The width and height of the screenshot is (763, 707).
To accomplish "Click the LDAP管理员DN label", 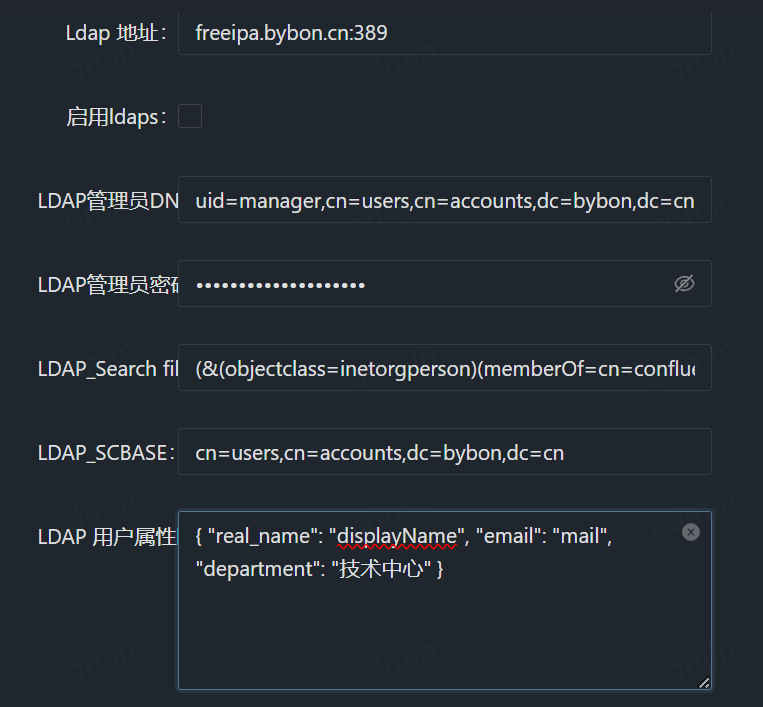I will (x=108, y=201).
